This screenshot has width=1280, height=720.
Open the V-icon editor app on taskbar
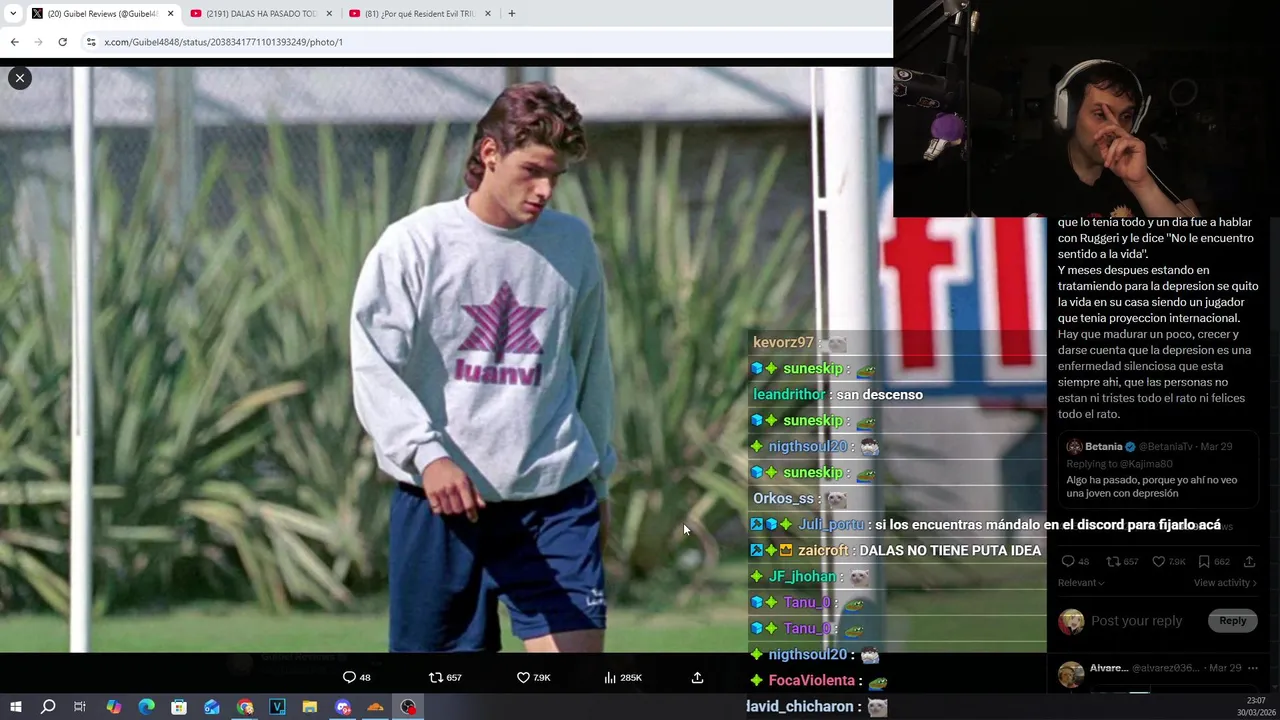point(277,707)
